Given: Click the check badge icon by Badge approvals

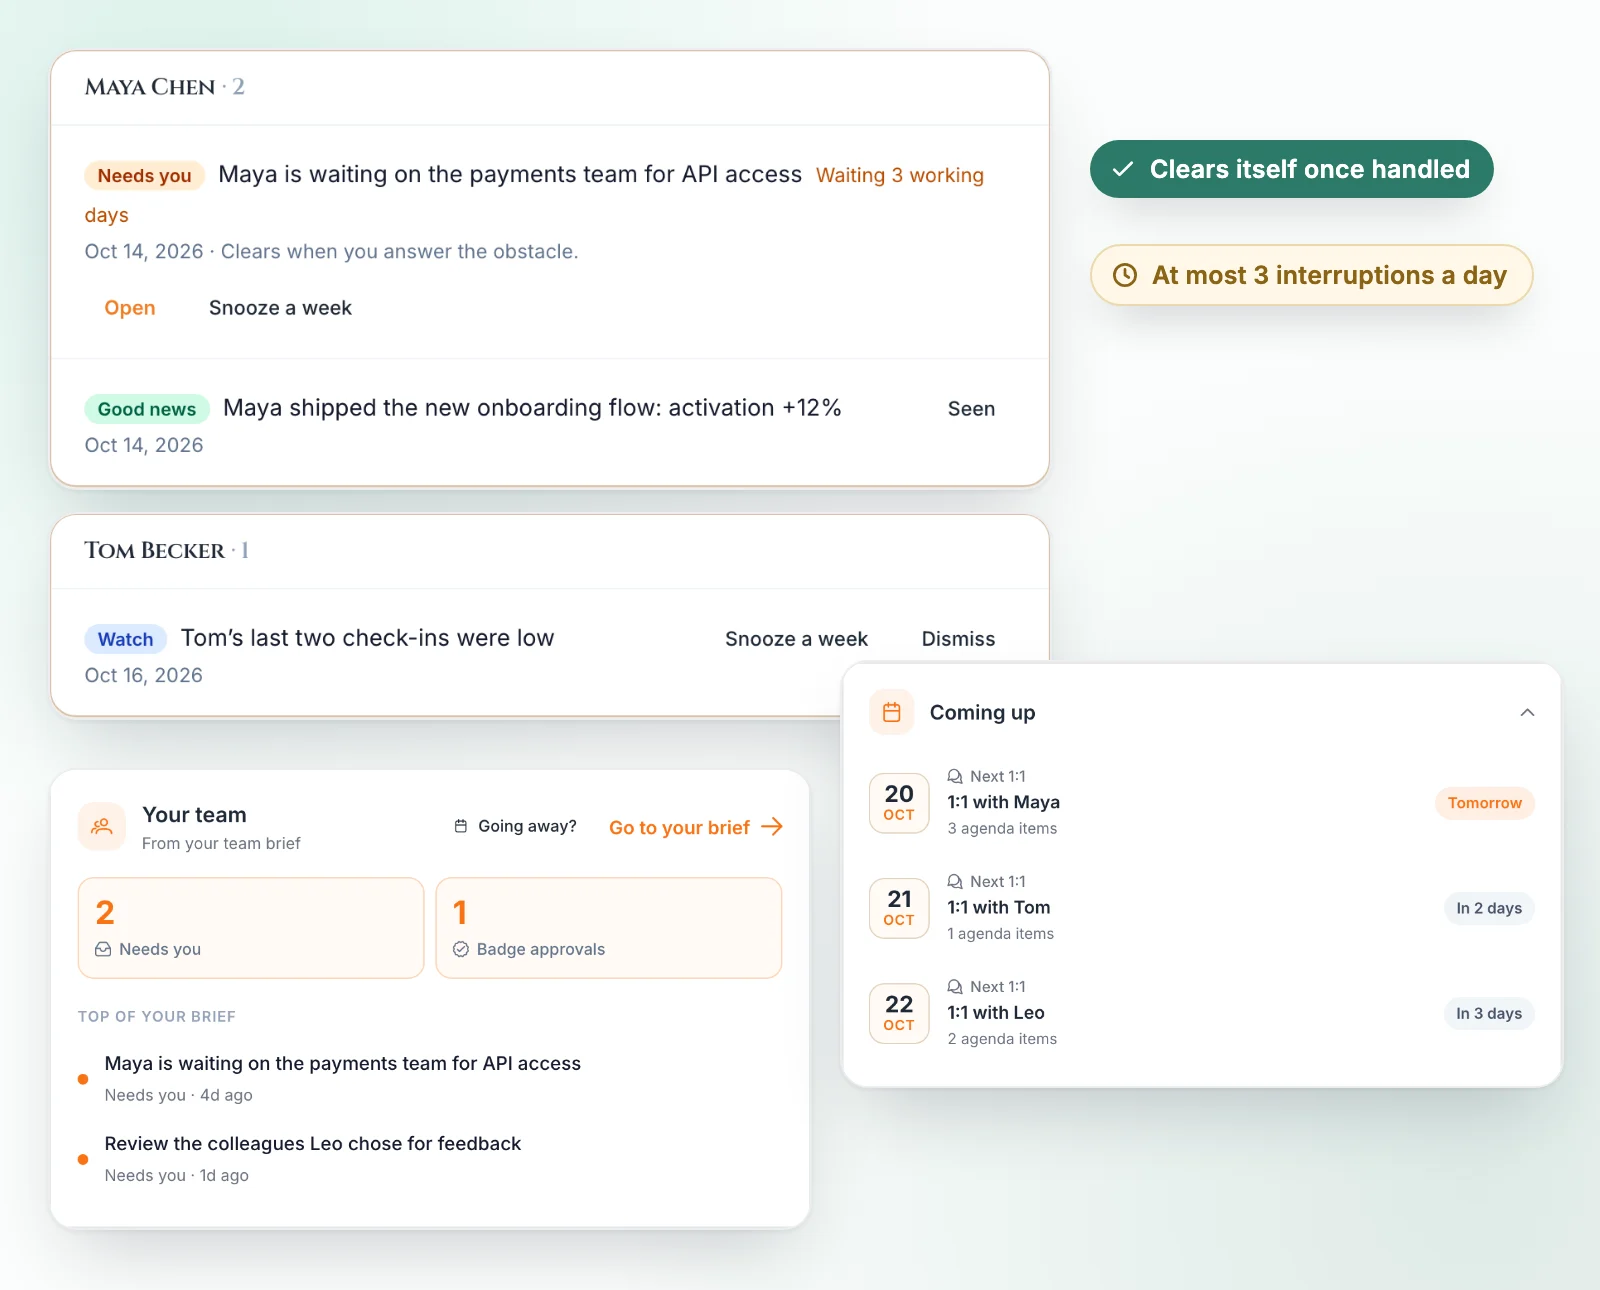Looking at the screenshot, I should coord(461,949).
